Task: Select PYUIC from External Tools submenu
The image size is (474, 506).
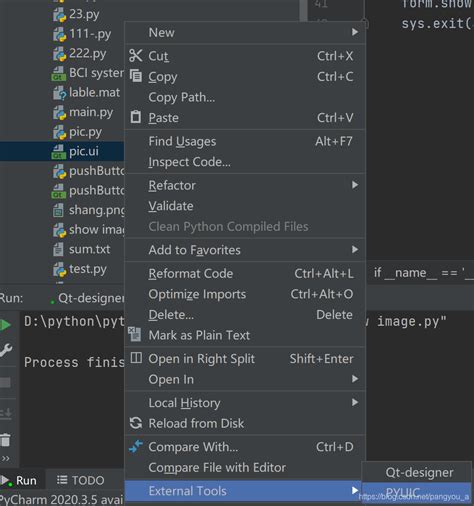Action: [x=416, y=492]
